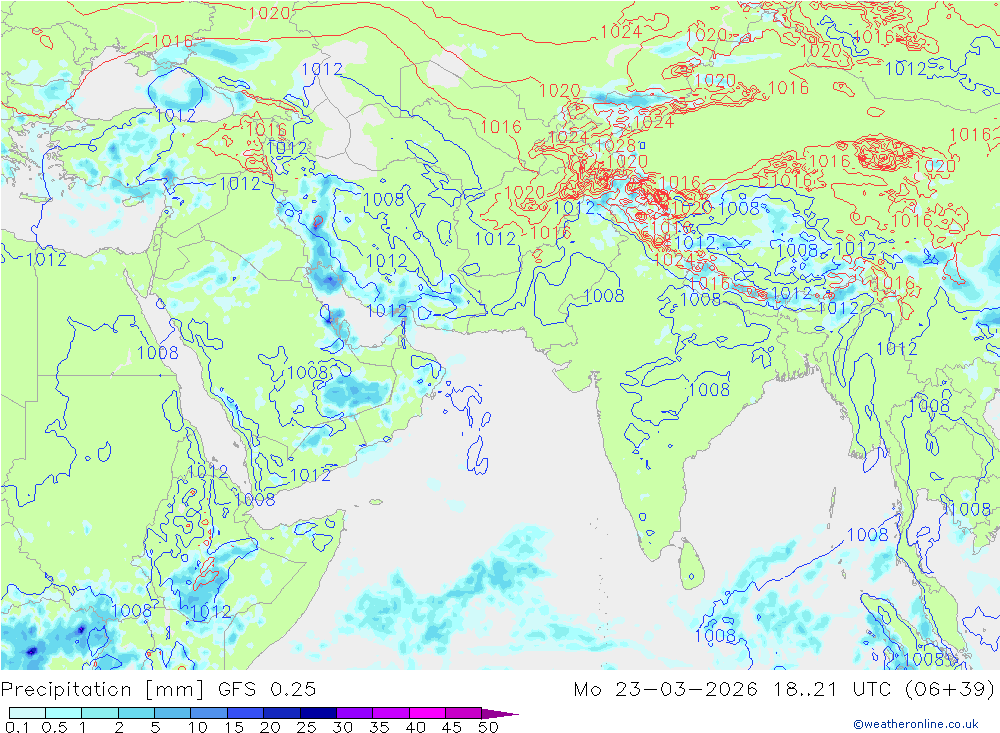This screenshot has width=1000, height=733.
Task: Click the legend value '20'
Action: [270, 727]
